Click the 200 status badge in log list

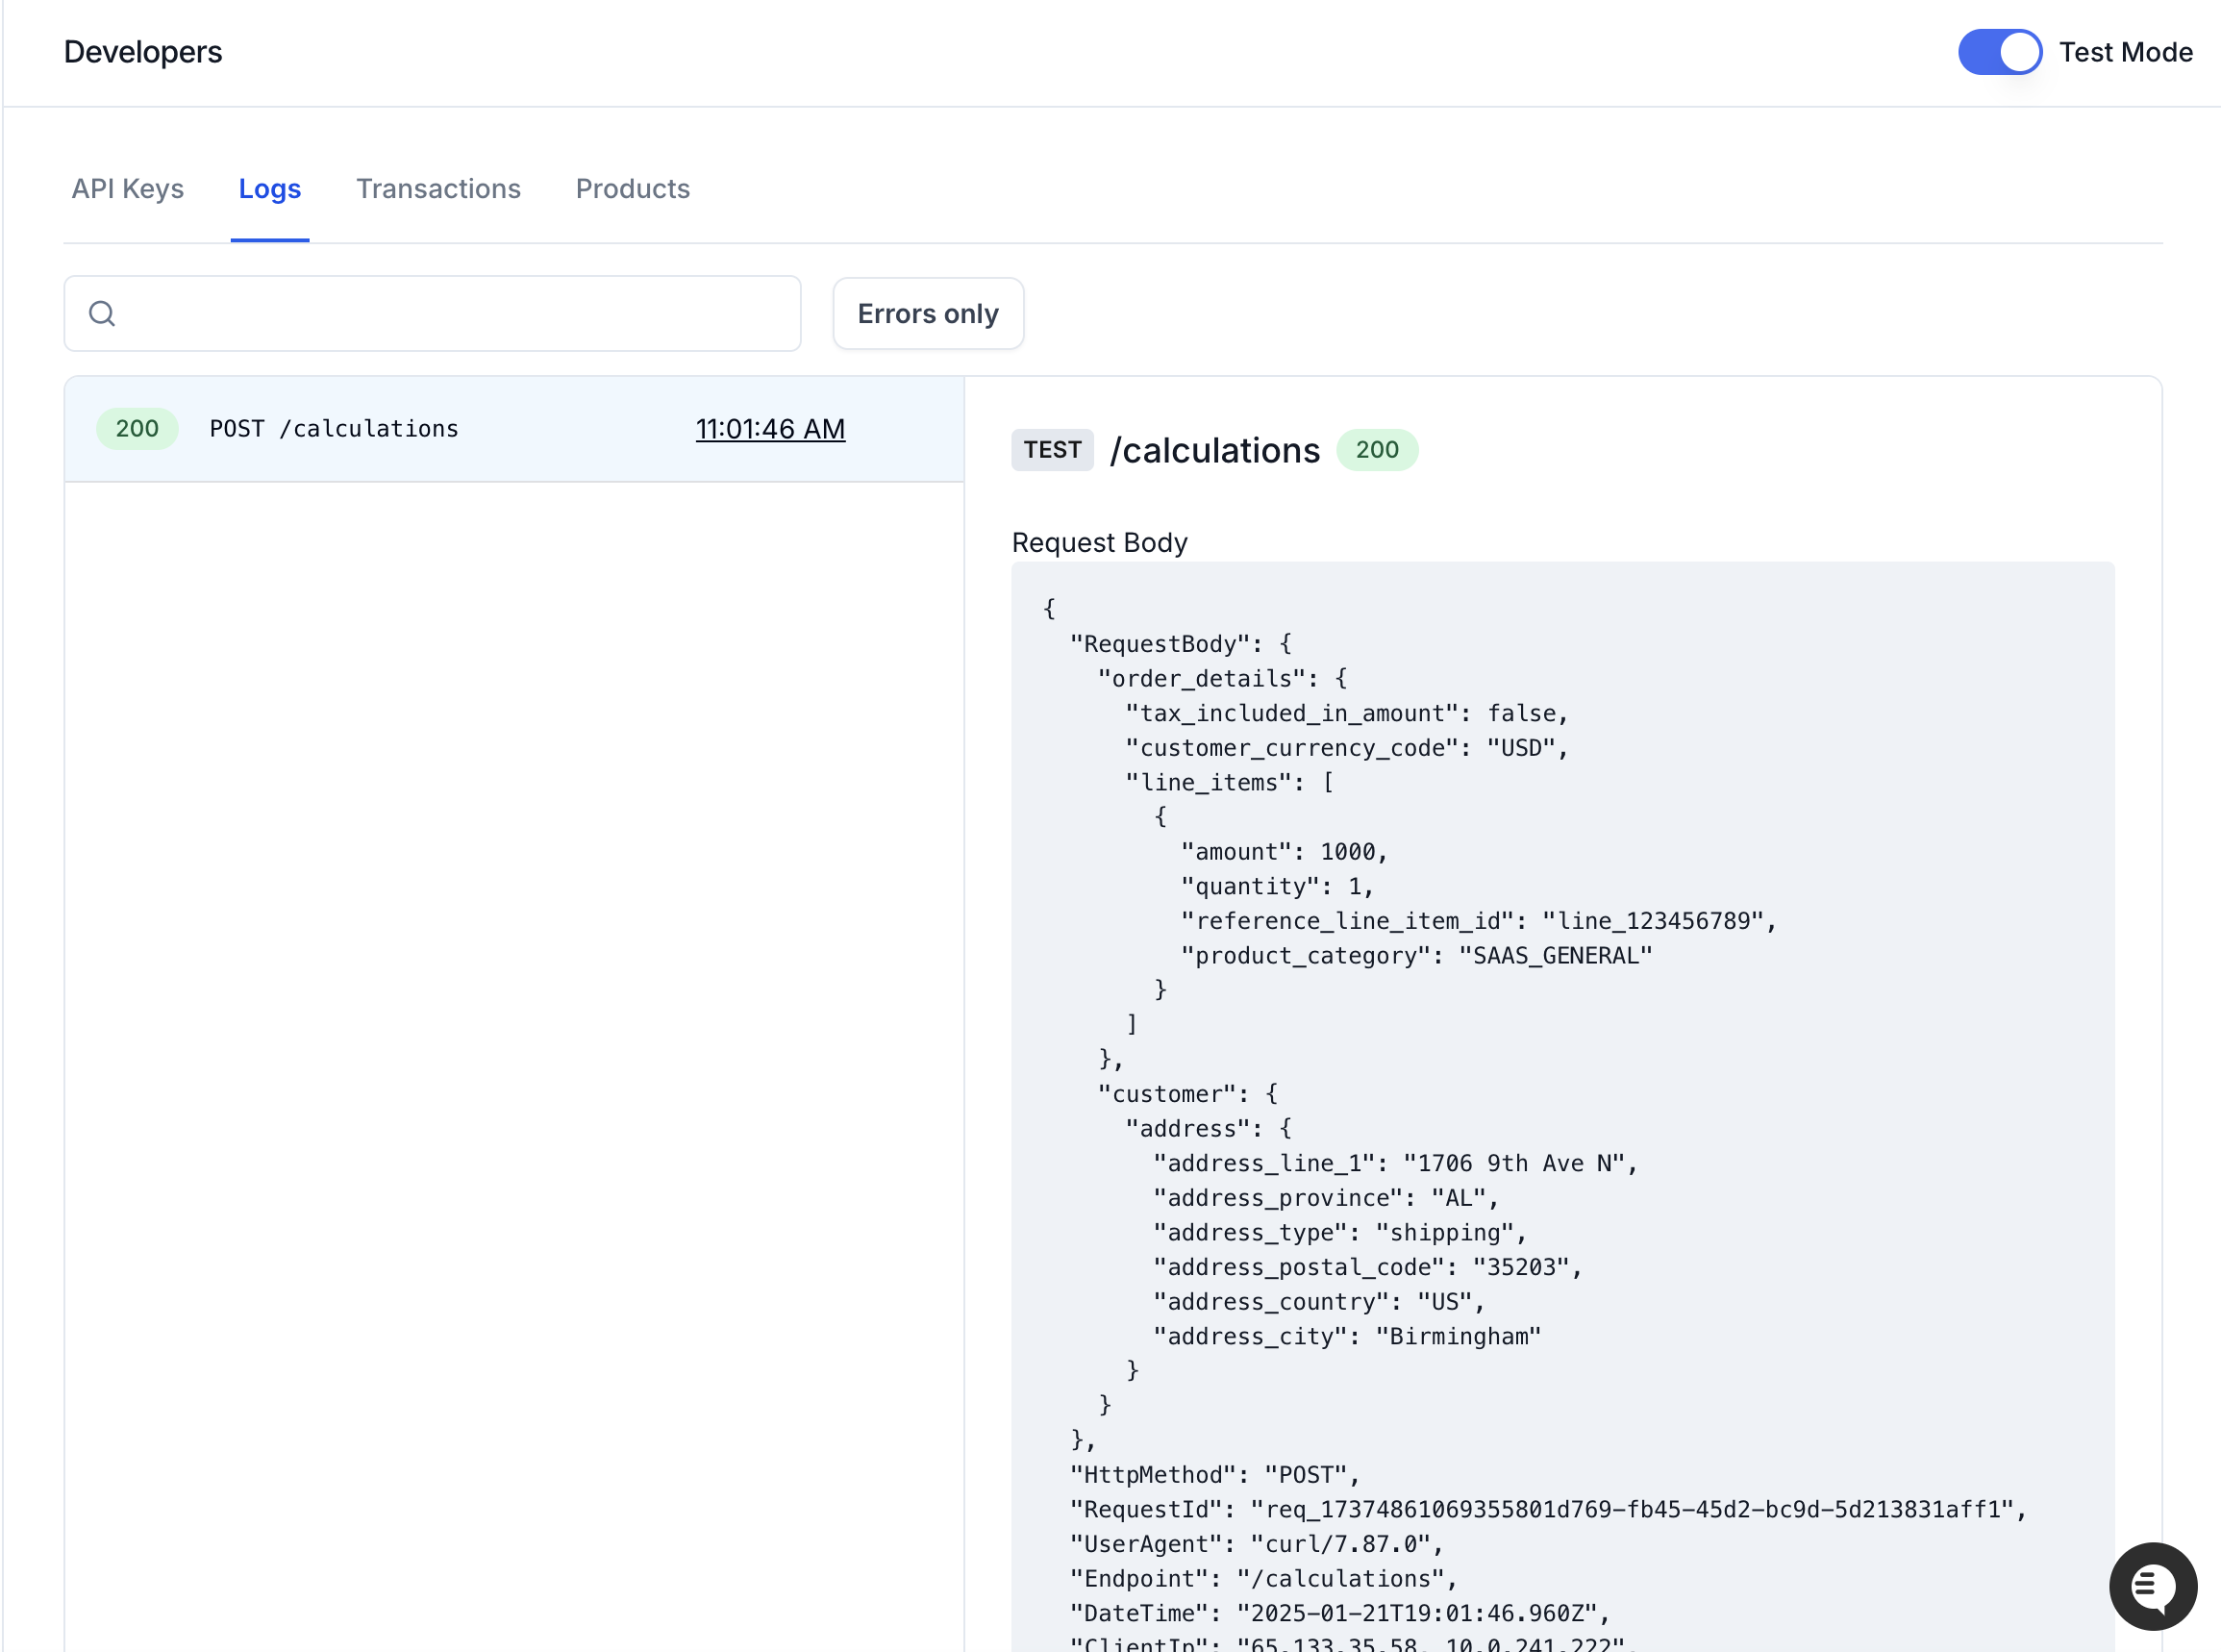pyautogui.click(x=137, y=429)
